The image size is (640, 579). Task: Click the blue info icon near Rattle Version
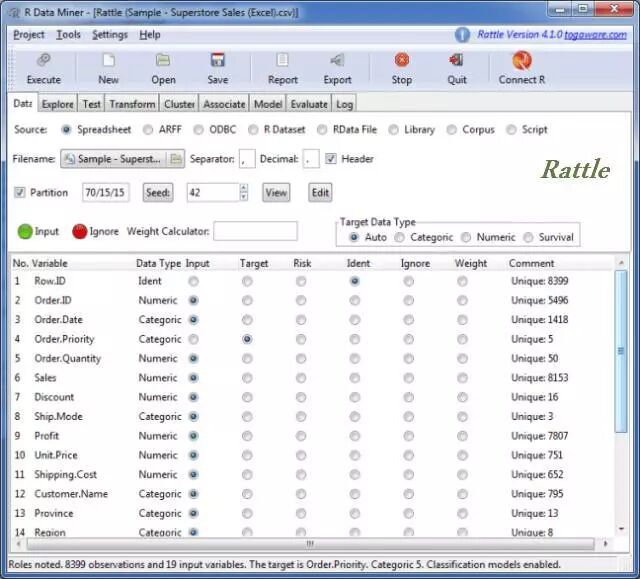[462, 35]
